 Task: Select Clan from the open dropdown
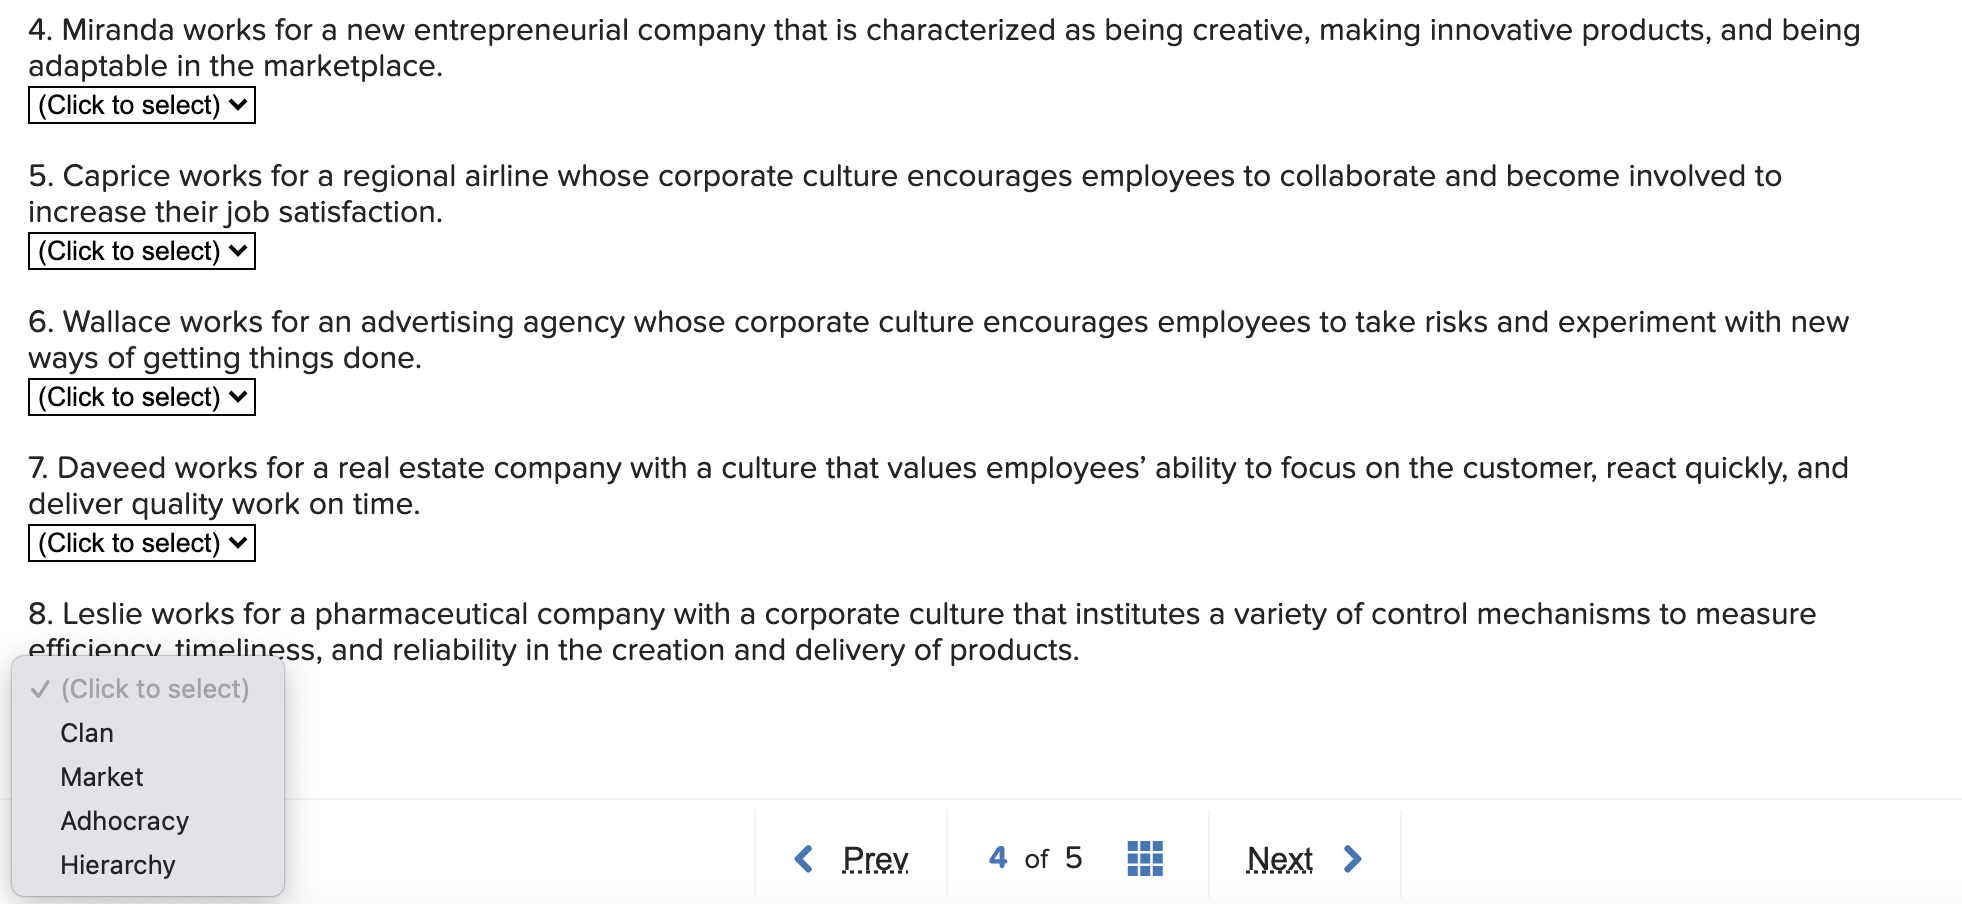(x=85, y=732)
